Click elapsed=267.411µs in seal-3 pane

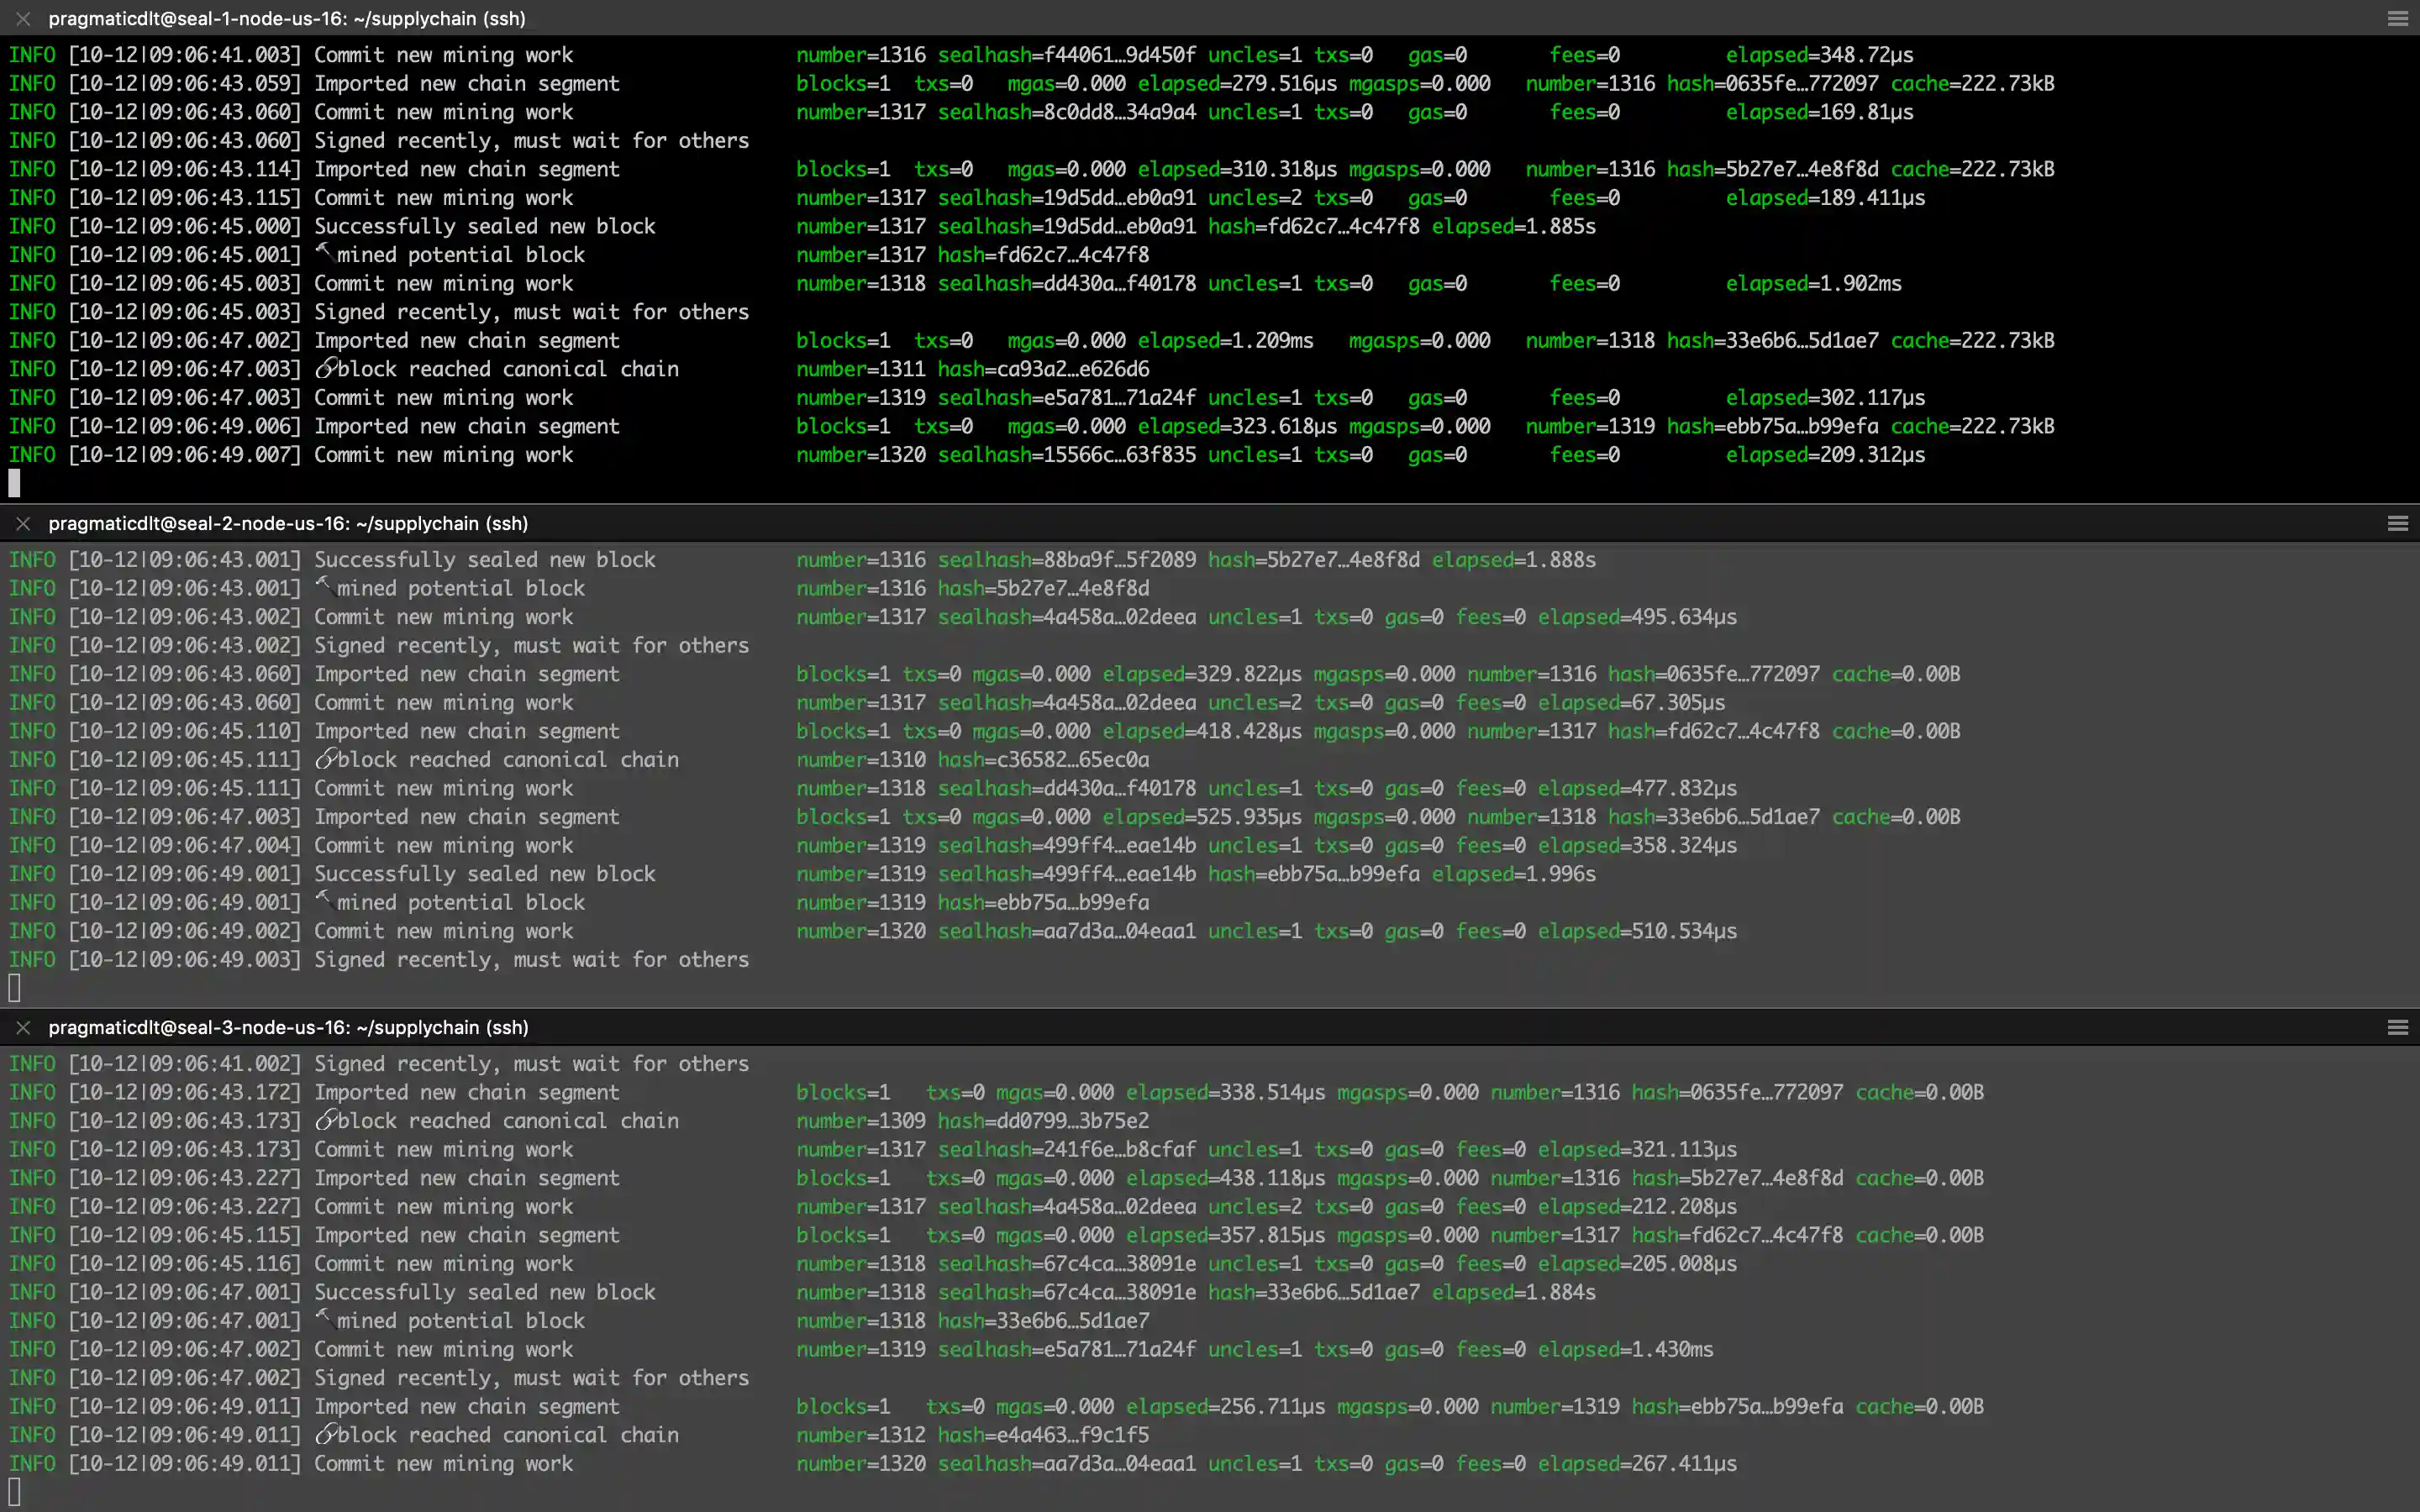coord(1637,1464)
